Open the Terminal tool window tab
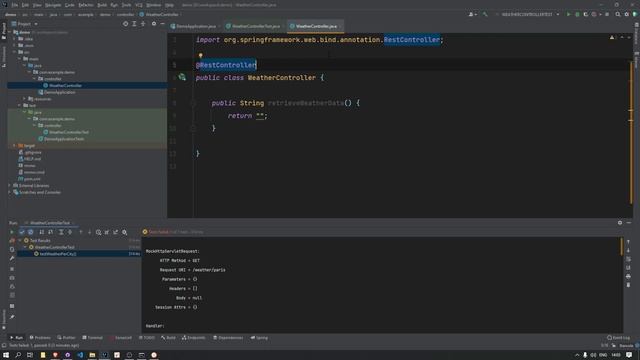Image resolution: width=640 pixels, height=360 pixels. pos(93,338)
